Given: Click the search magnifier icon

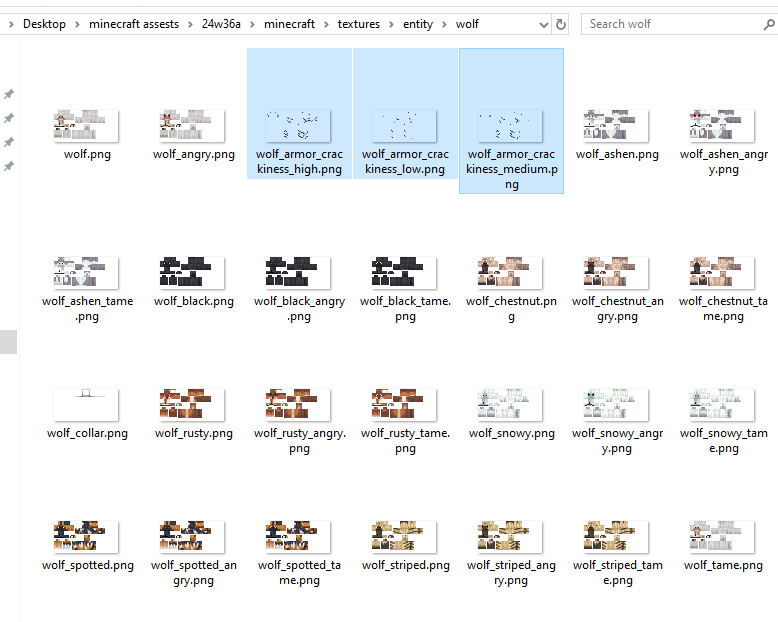Looking at the screenshot, I should pos(769,24).
